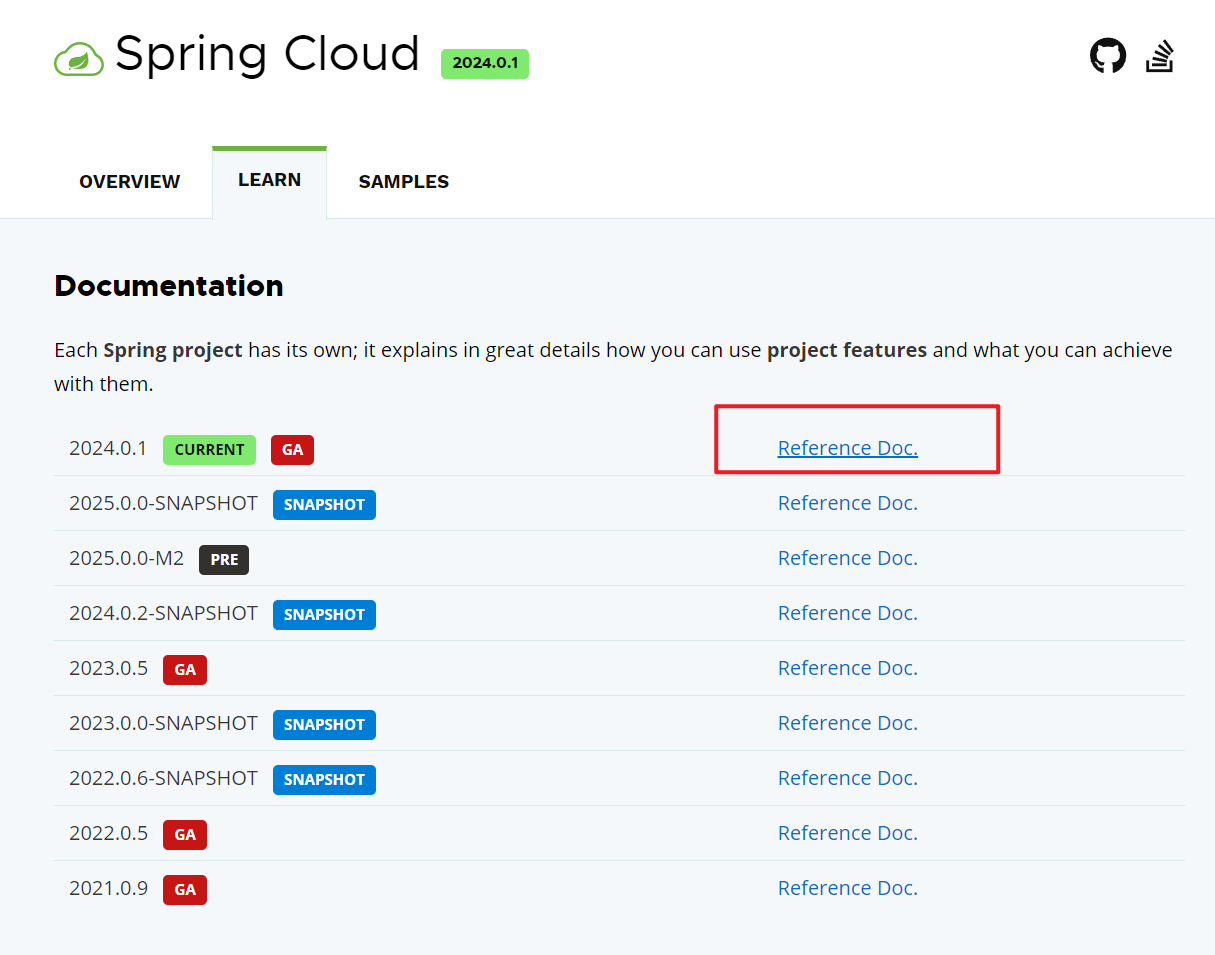Click version text 2023.0.0-SNAPSHOT
The image size is (1215, 955).
click(163, 723)
